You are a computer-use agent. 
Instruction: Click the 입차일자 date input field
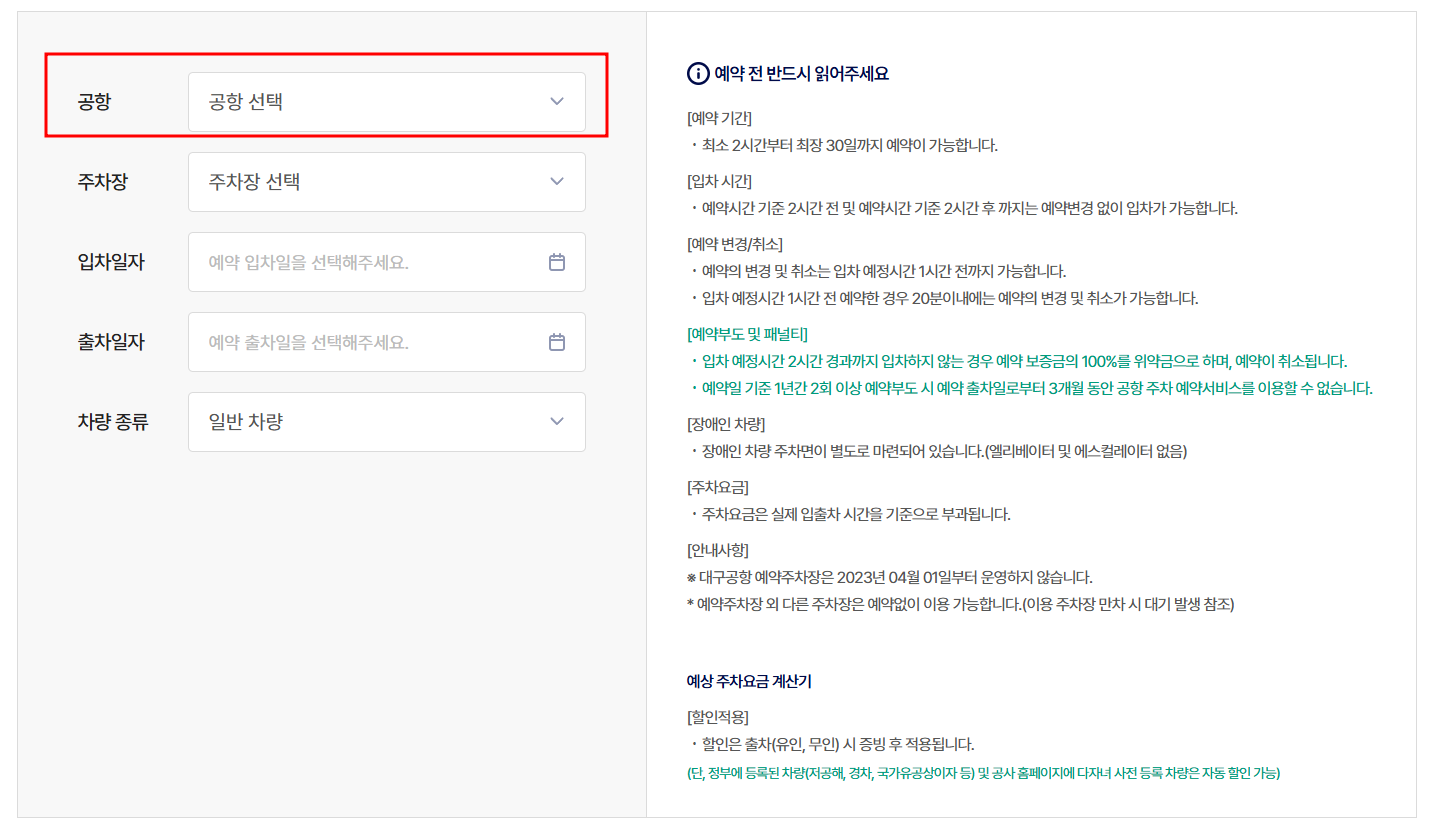[370, 262]
